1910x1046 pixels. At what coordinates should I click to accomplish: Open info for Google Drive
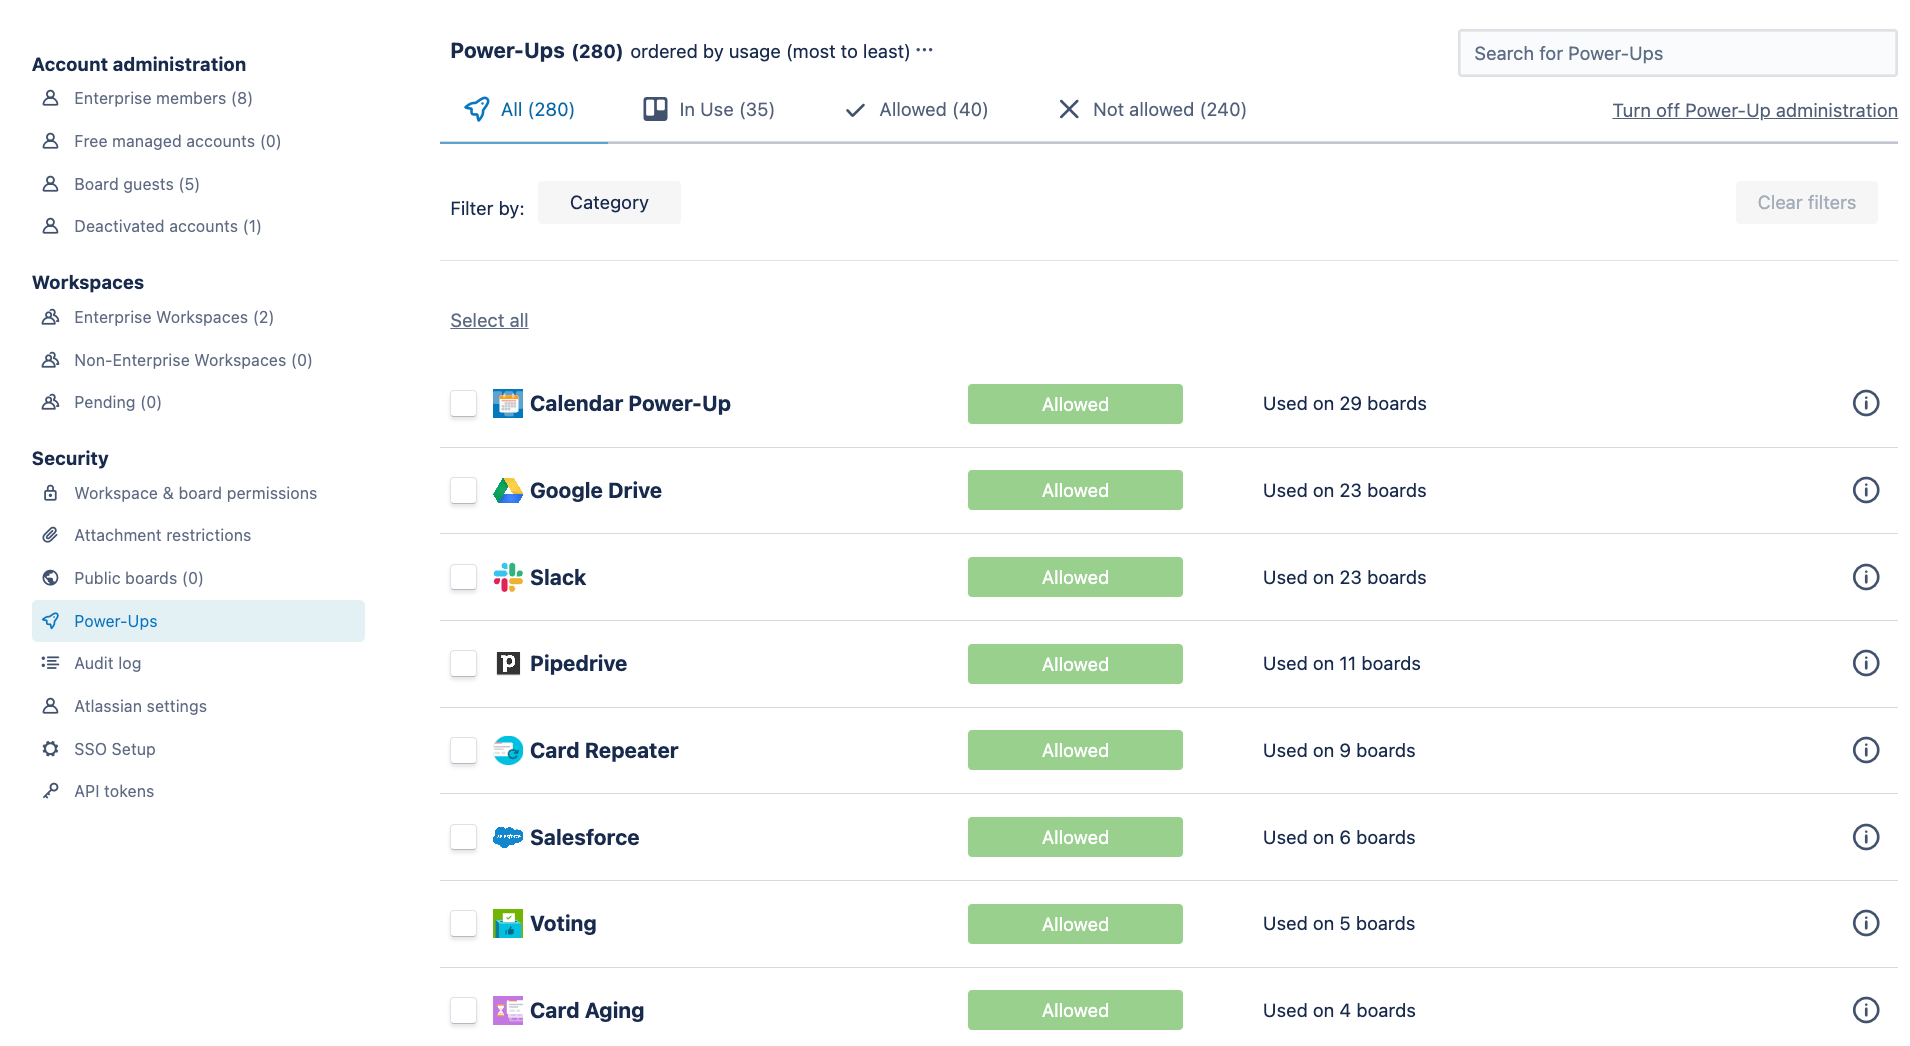1866,490
